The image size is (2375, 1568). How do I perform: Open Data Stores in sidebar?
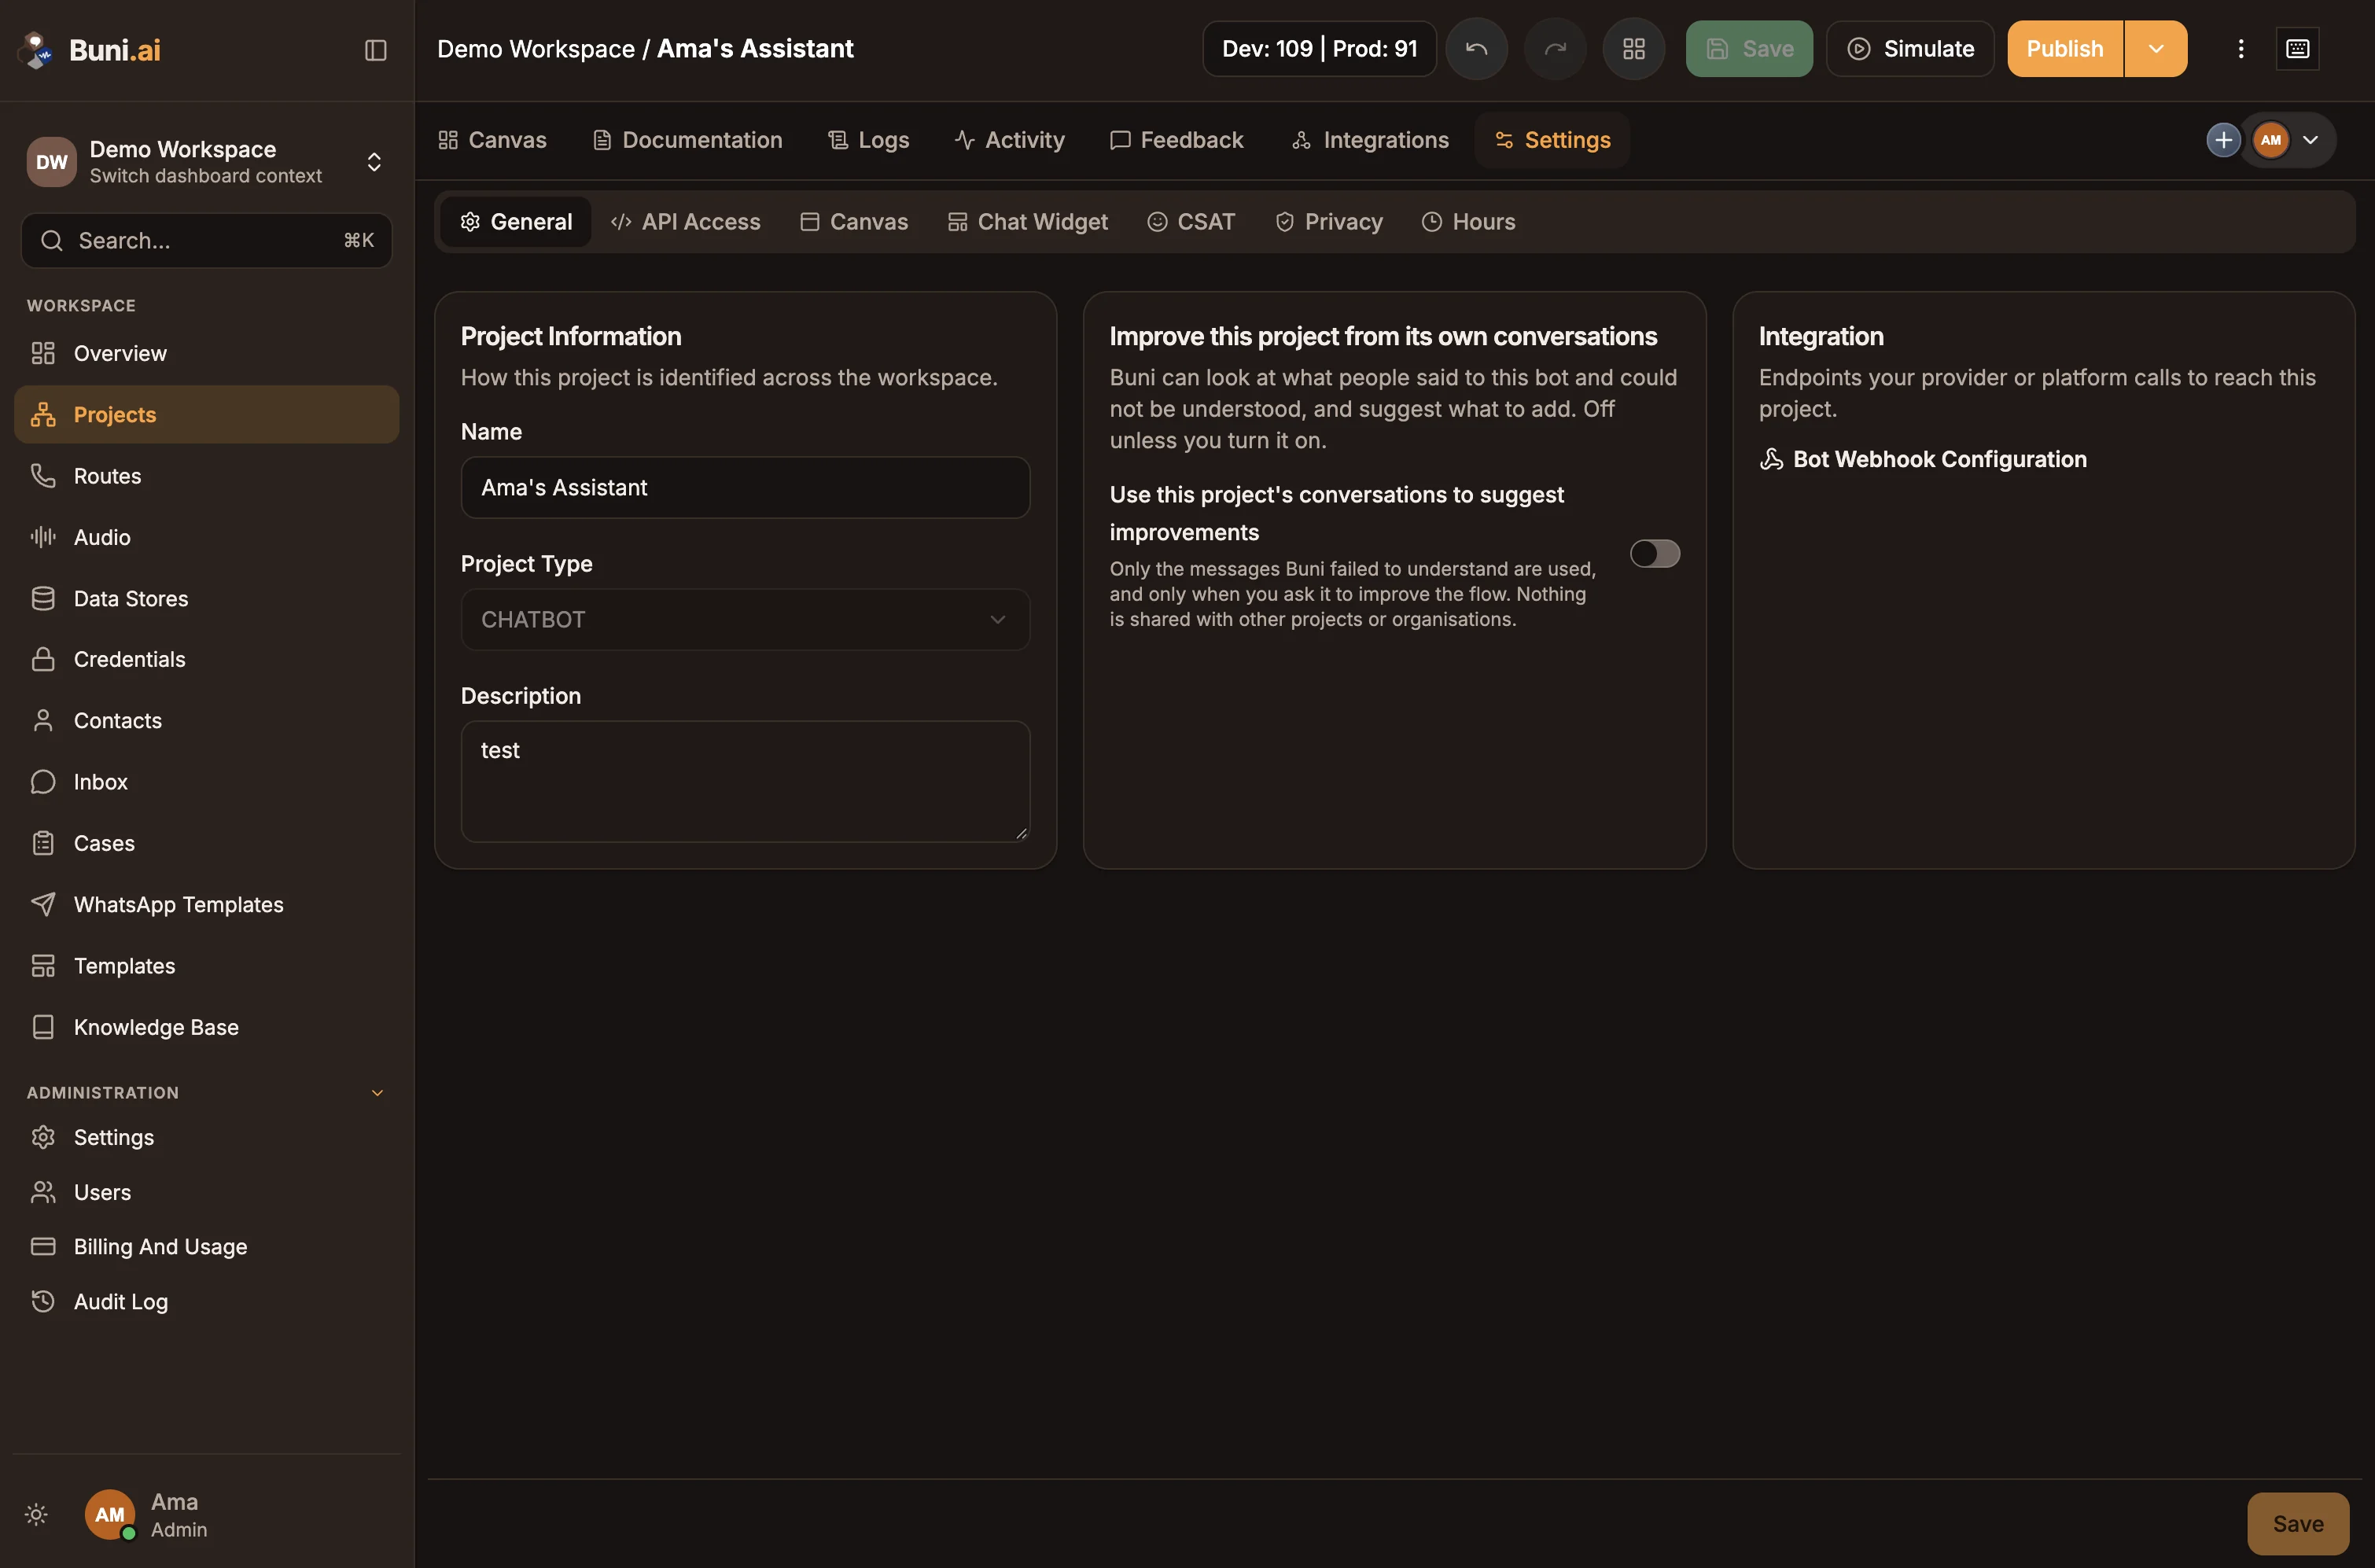206,598
